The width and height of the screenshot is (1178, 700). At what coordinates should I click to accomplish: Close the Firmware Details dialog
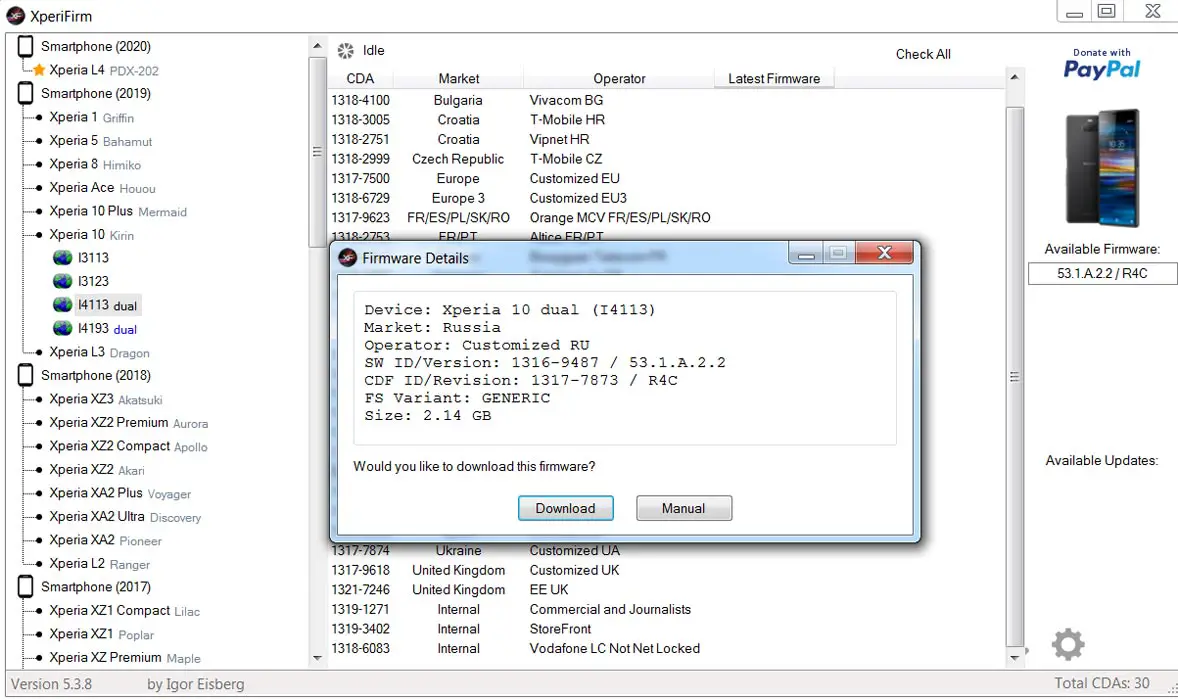(884, 253)
